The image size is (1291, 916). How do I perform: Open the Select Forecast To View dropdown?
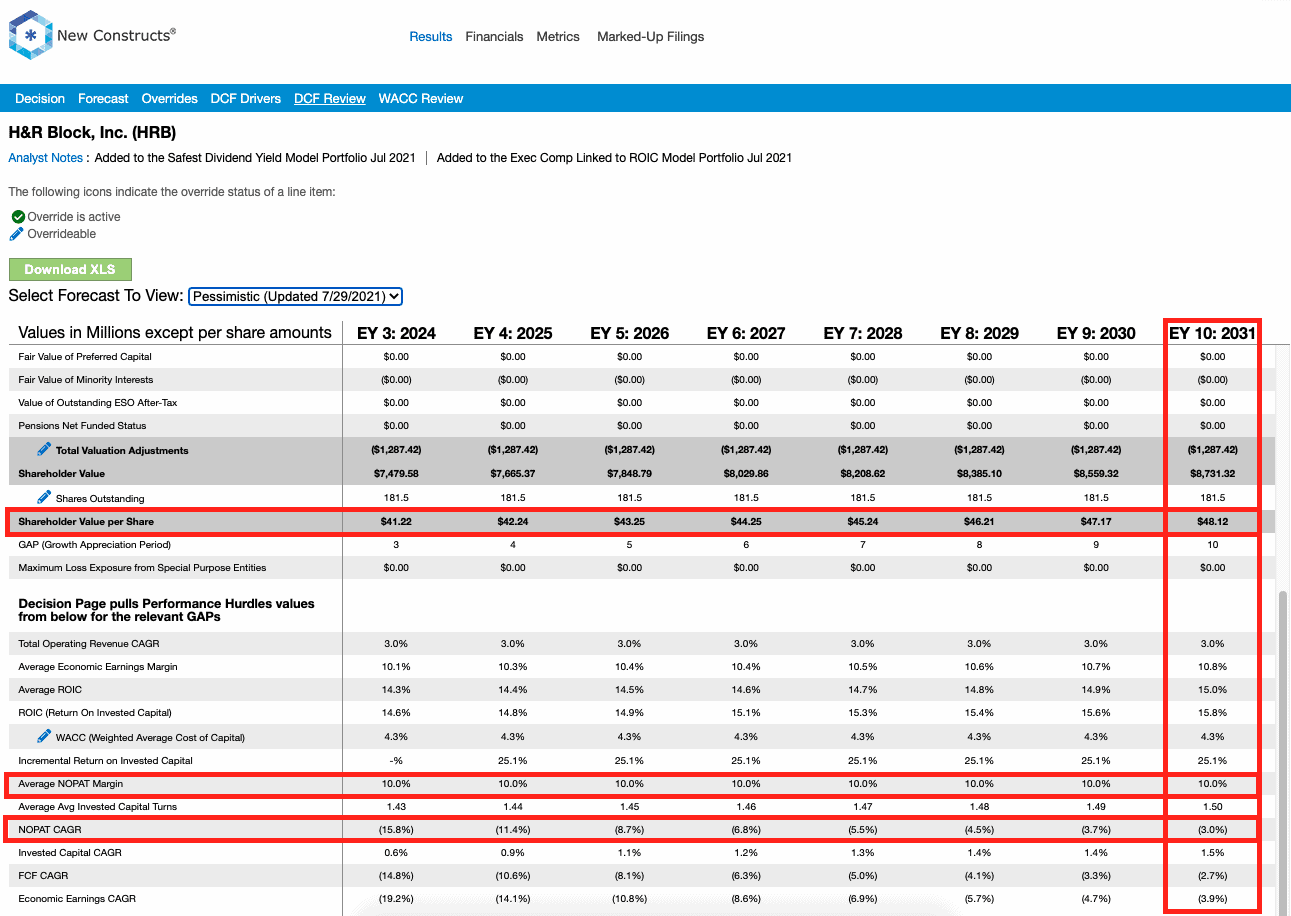(295, 296)
